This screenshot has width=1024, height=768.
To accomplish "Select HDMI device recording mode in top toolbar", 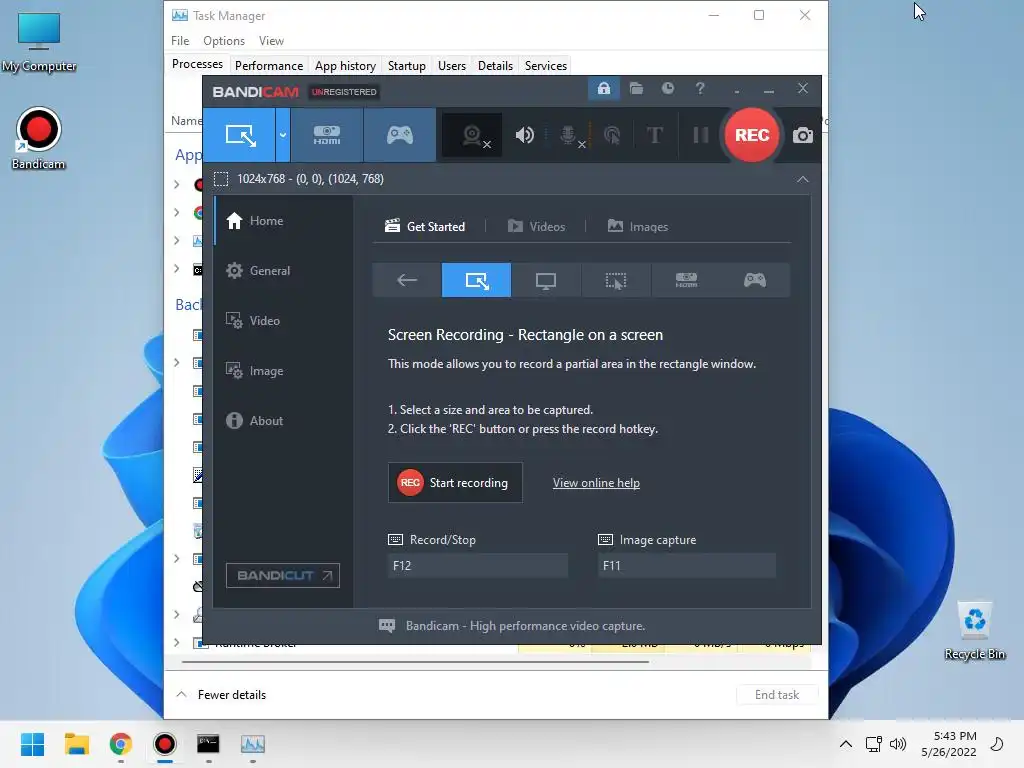I will tap(327, 135).
